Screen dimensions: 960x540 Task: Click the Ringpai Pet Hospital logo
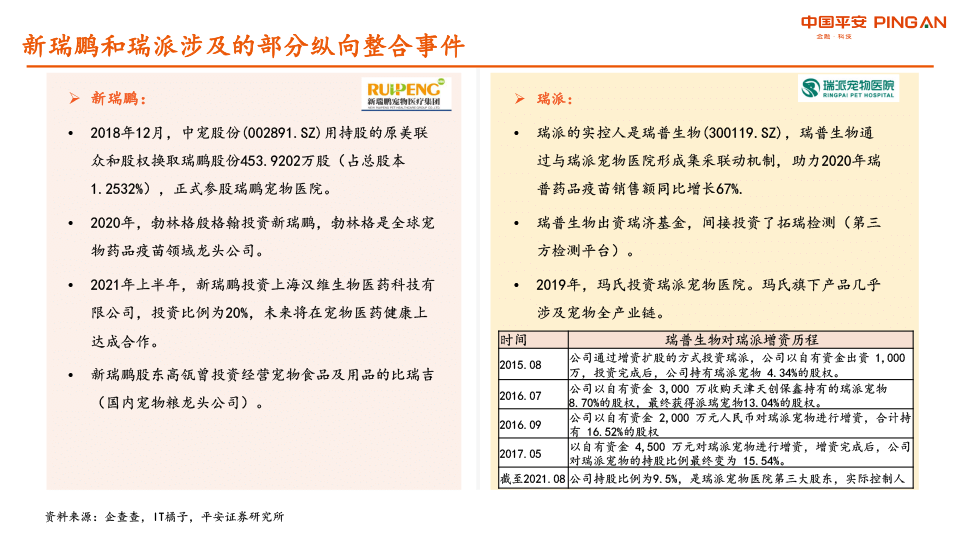pyautogui.click(x=848, y=88)
